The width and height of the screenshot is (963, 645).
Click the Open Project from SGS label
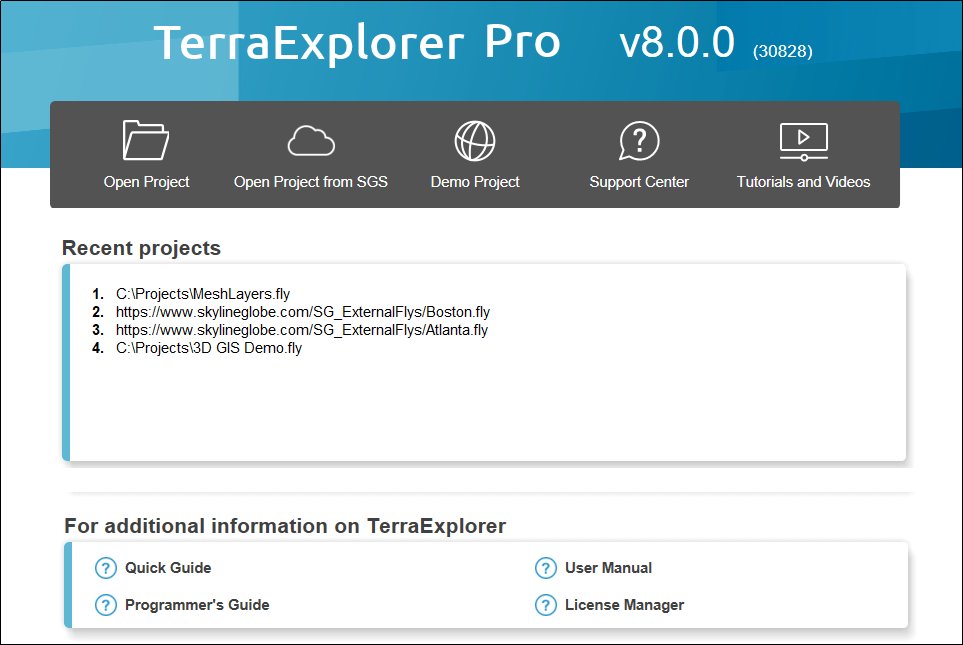(311, 182)
